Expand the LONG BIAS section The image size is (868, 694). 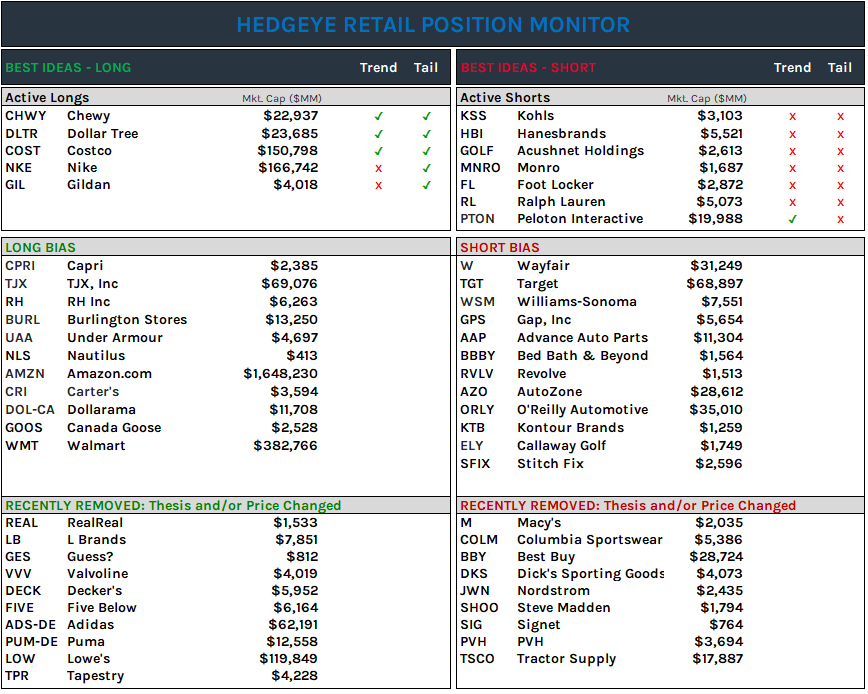37,247
